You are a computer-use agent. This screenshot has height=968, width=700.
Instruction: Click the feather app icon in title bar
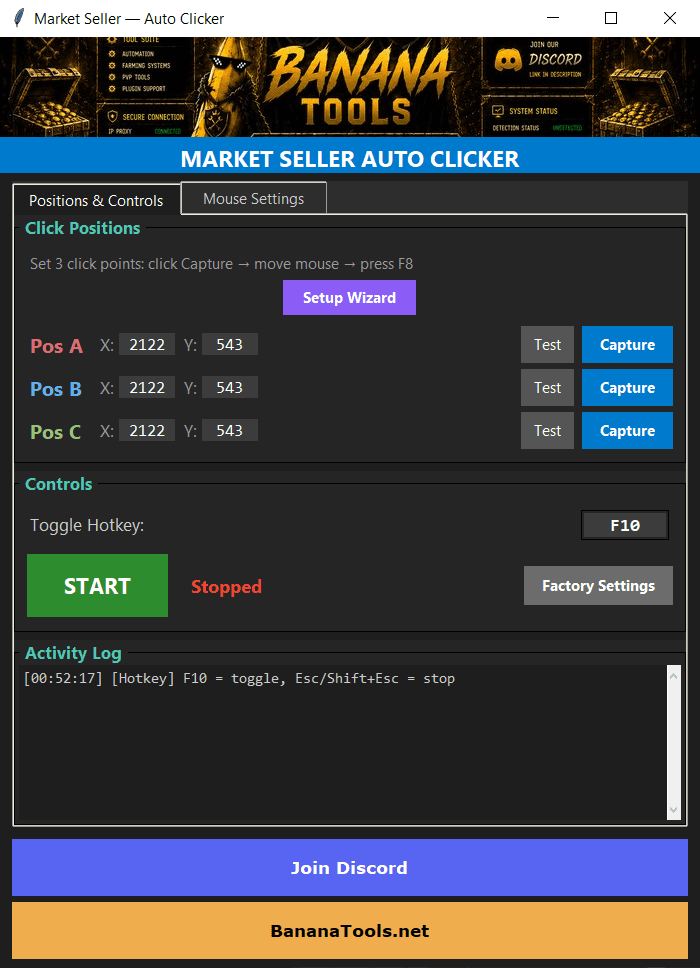(x=19, y=19)
